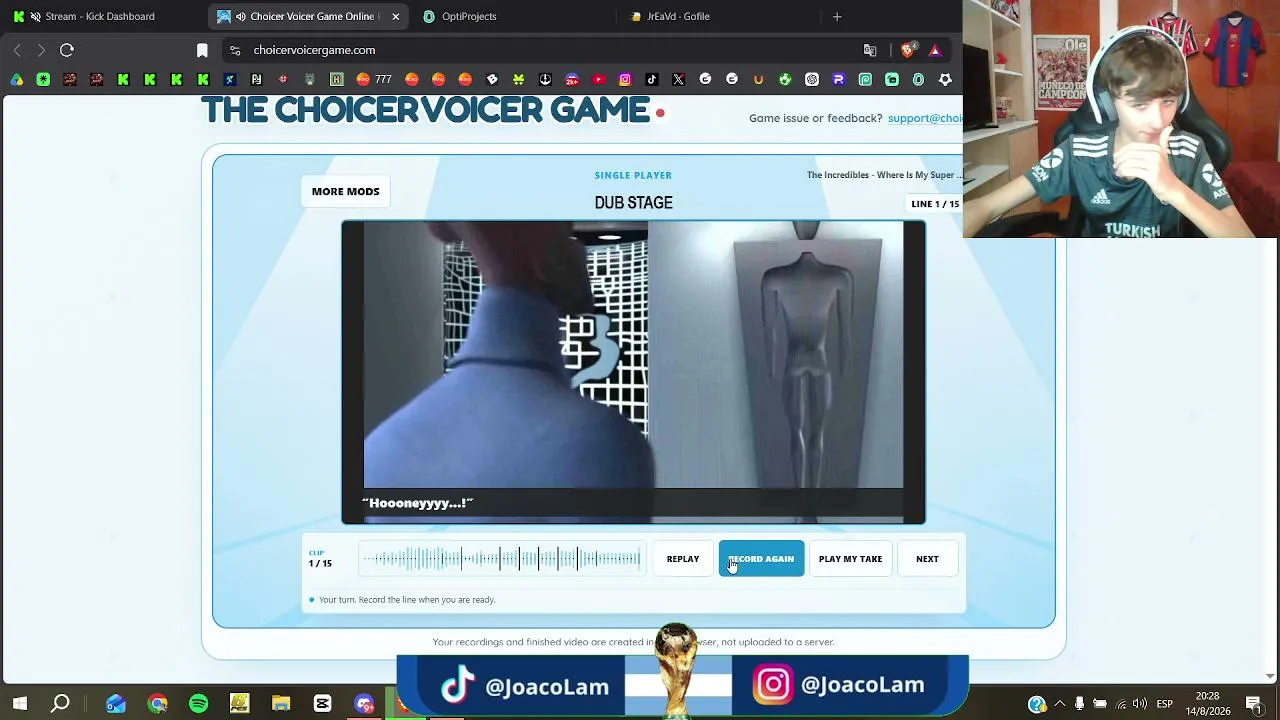Open Outlook from the taskbar
This screenshot has width=1280, height=720.
(116, 704)
